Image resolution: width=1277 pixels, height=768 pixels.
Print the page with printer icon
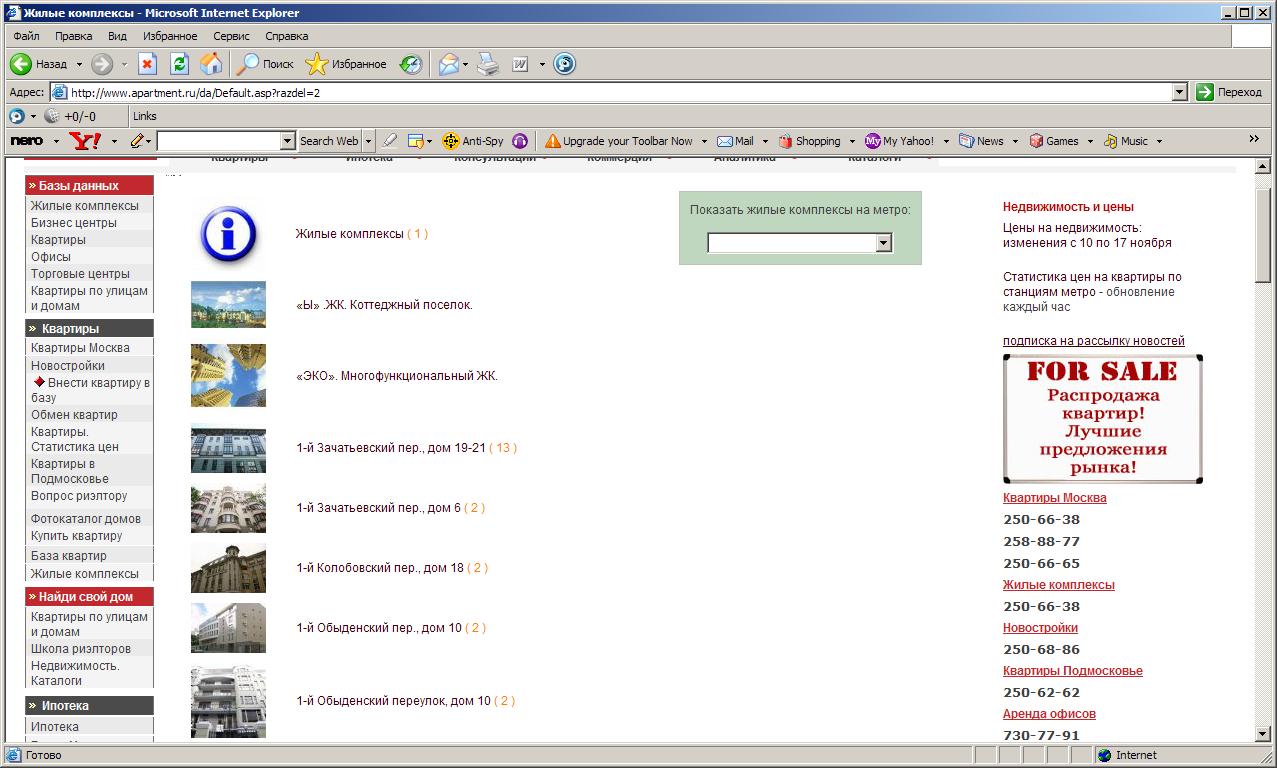pyautogui.click(x=487, y=64)
